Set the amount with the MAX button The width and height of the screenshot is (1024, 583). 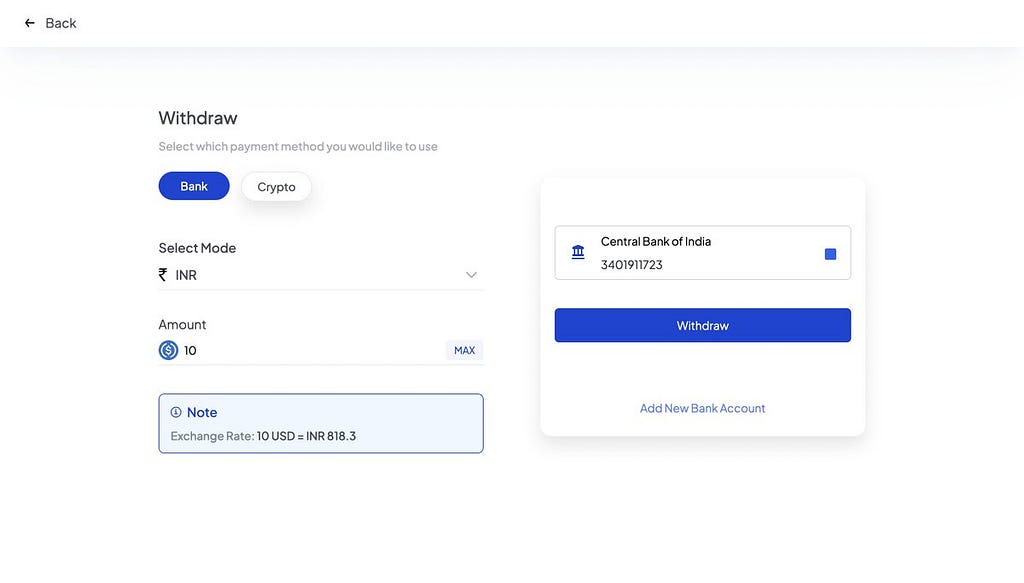(464, 351)
